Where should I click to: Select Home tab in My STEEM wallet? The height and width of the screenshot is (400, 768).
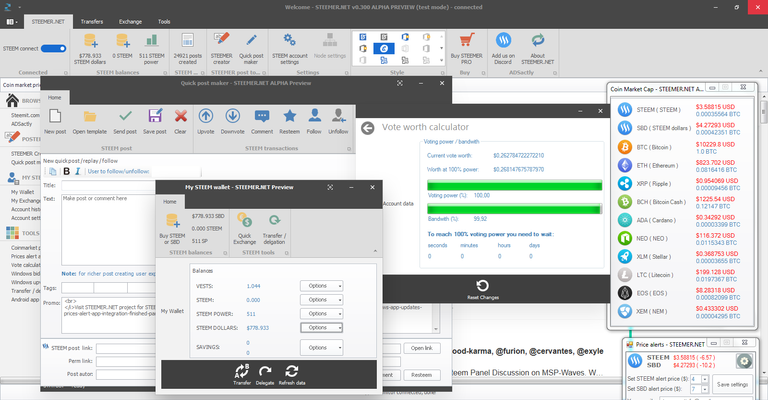[x=170, y=202]
